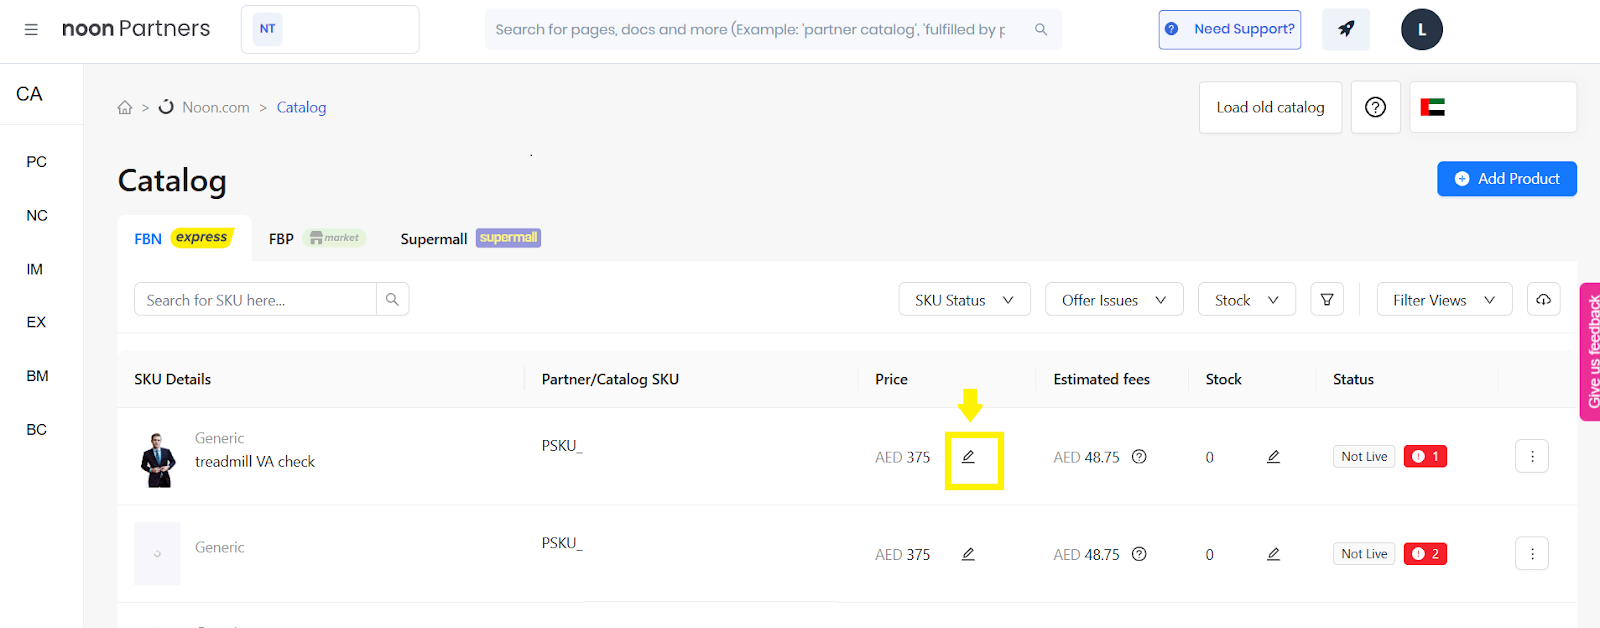
Task: Open issue badge showing 2
Action: click(1425, 554)
